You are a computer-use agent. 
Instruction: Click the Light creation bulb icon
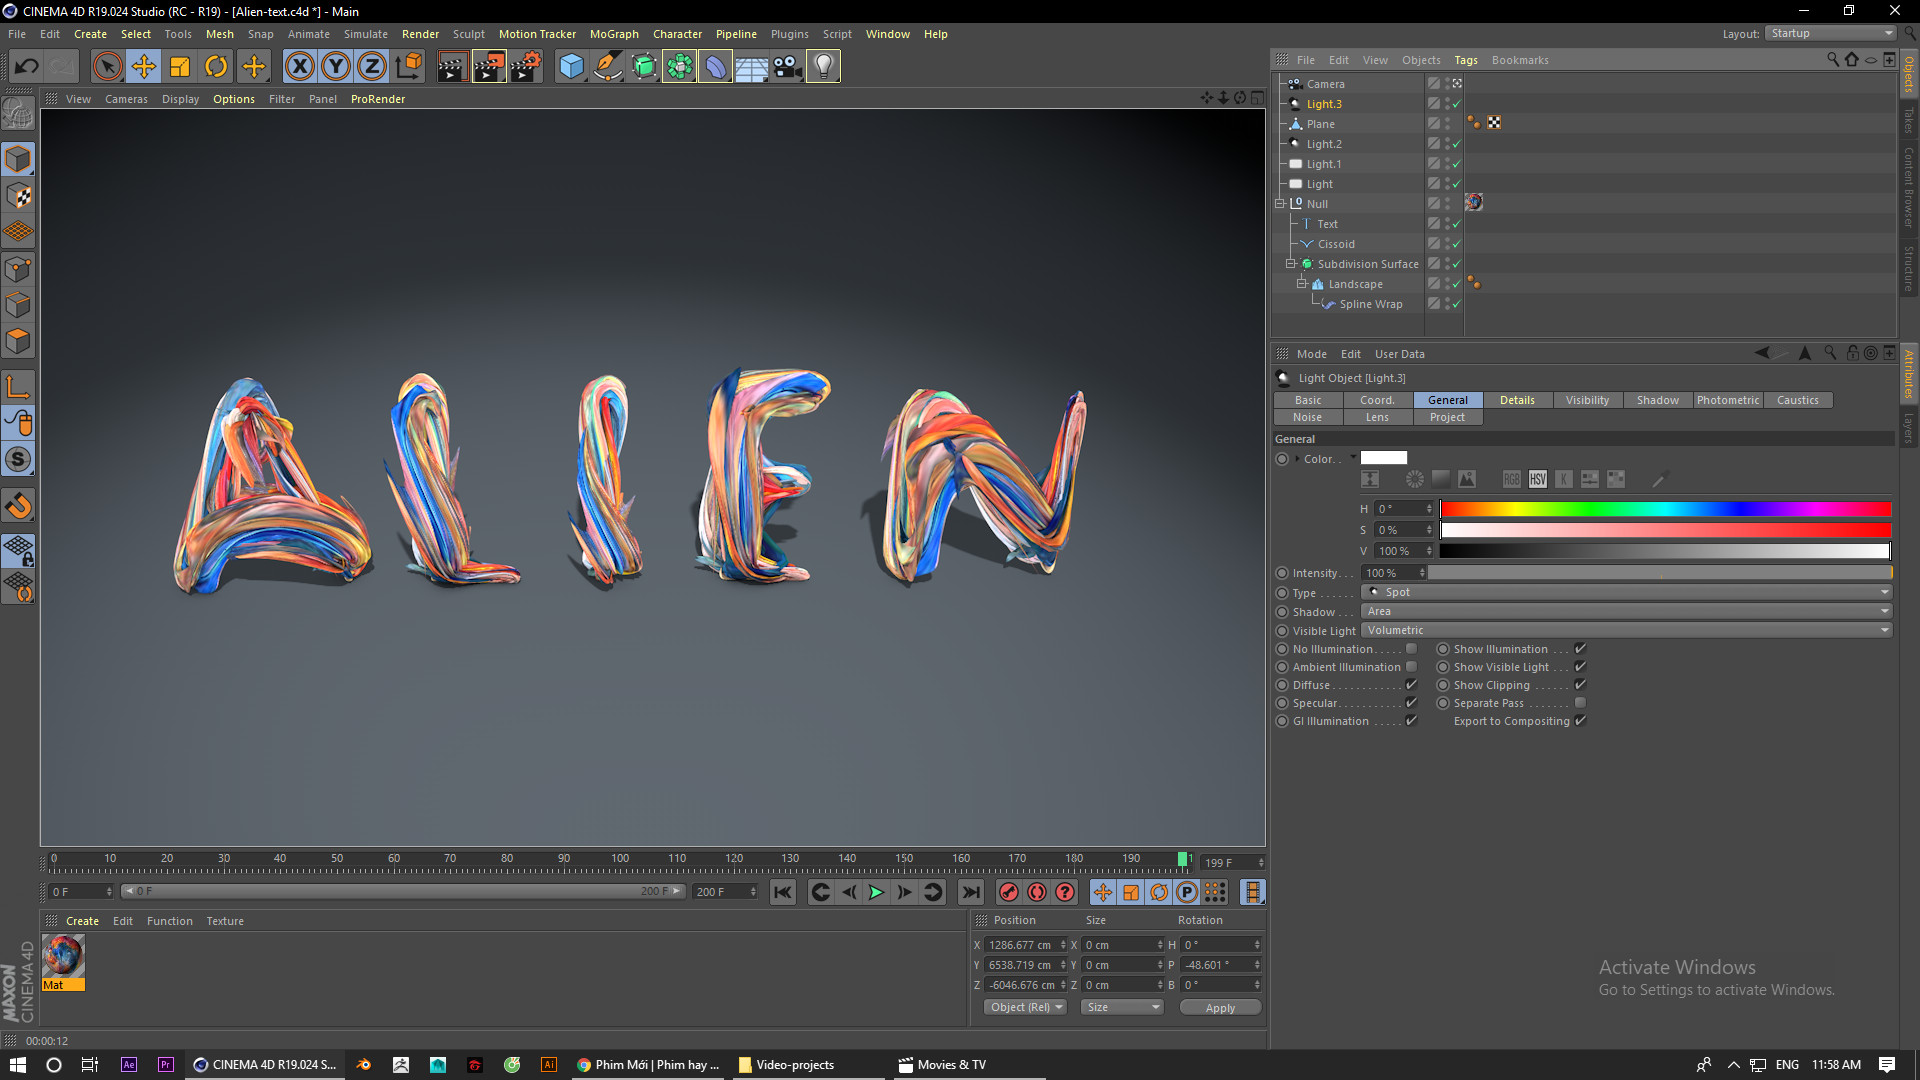click(x=822, y=66)
